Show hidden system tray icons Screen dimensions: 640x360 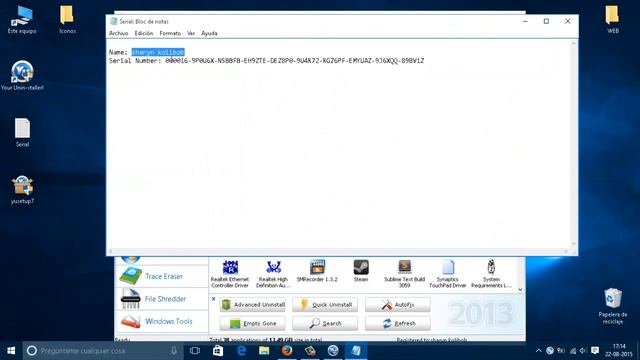[538, 351]
